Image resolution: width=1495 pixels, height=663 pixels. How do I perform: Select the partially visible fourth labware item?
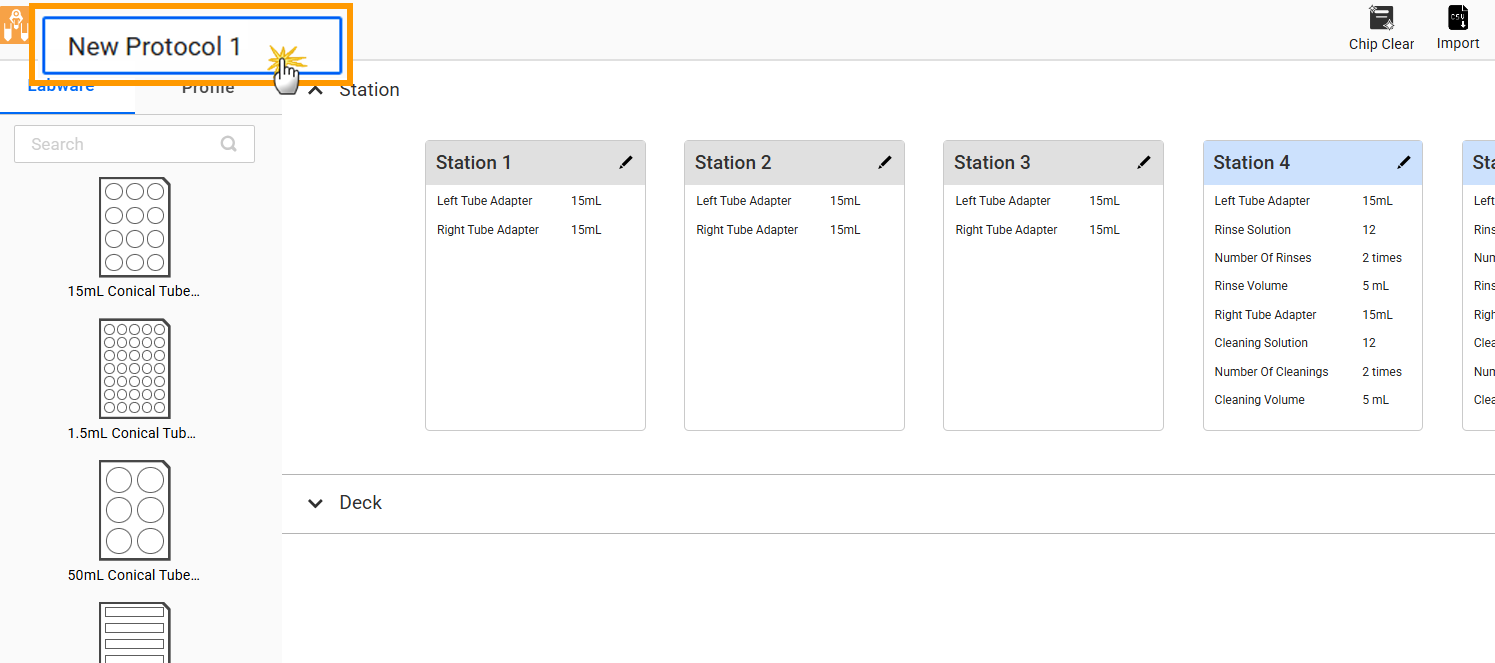(134, 632)
